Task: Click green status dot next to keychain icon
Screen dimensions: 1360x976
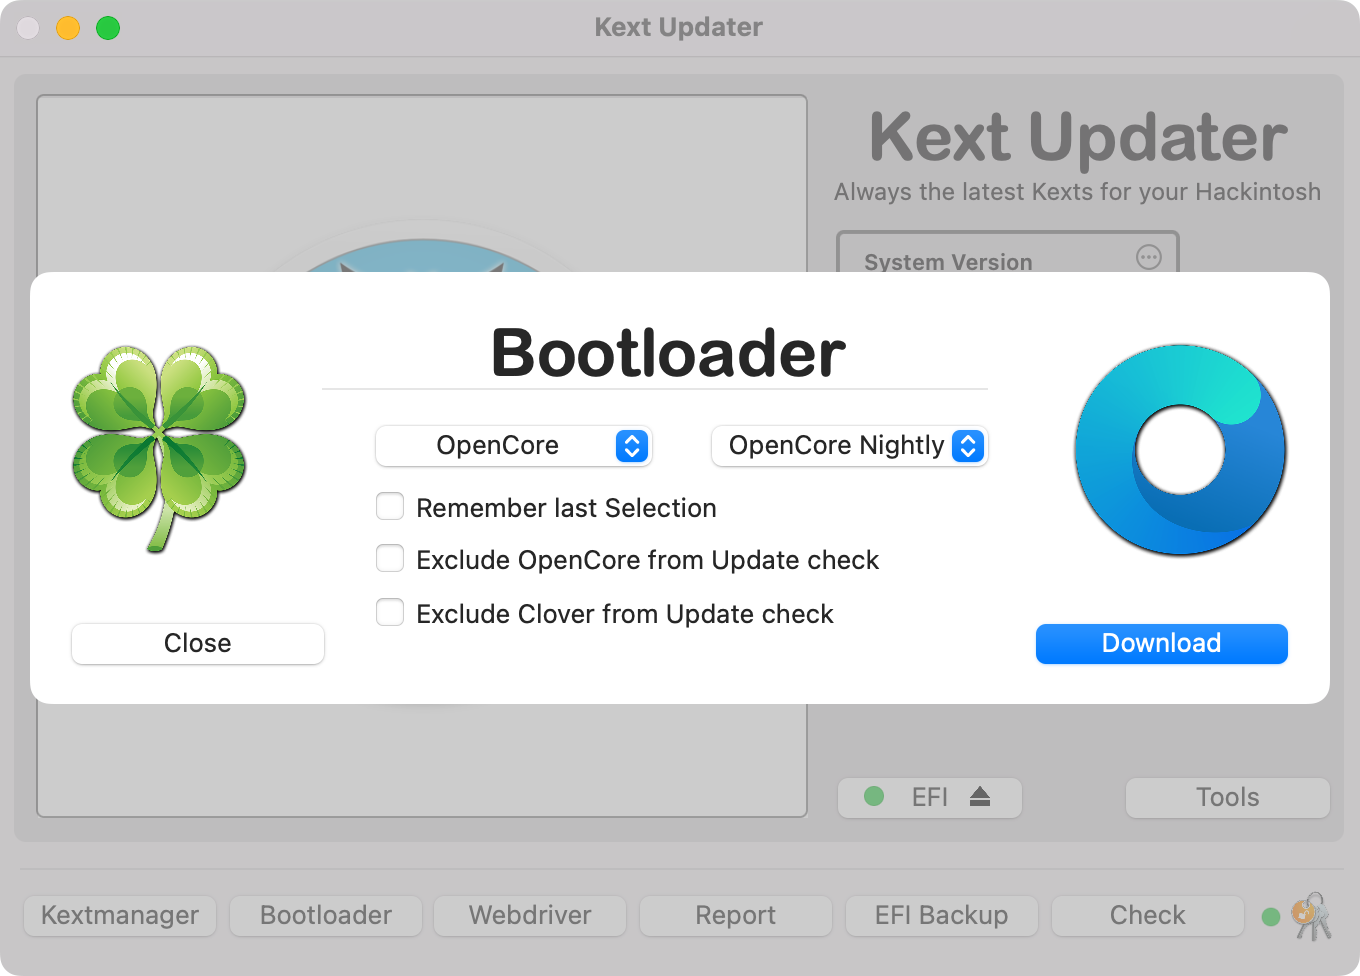Action: point(1271,917)
